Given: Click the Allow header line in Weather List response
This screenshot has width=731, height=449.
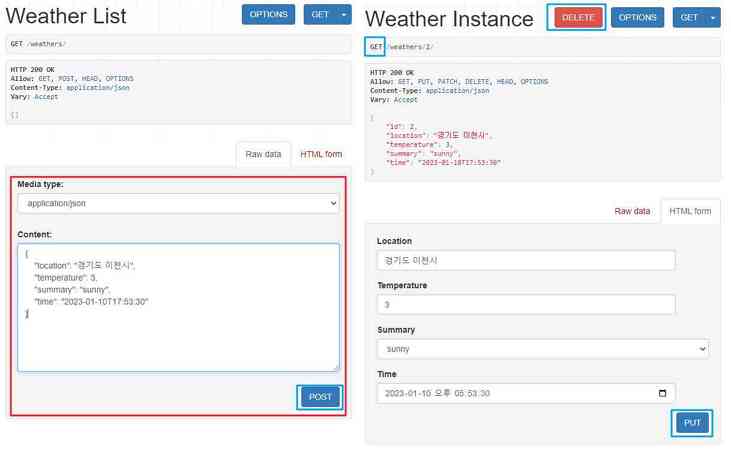Looking at the screenshot, I should pyautogui.click(x=72, y=78).
